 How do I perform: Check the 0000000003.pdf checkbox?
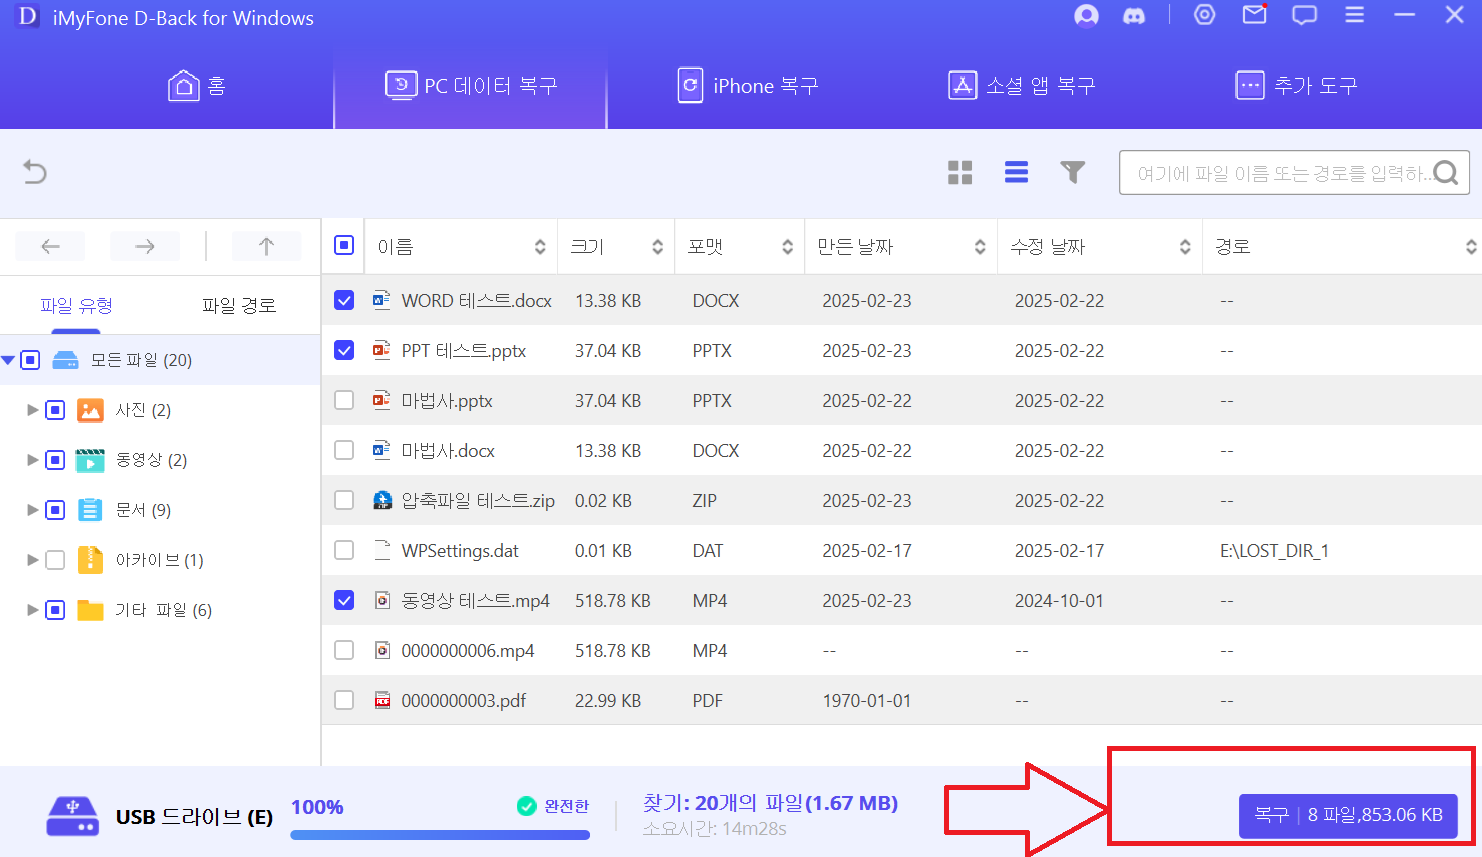pyautogui.click(x=344, y=700)
